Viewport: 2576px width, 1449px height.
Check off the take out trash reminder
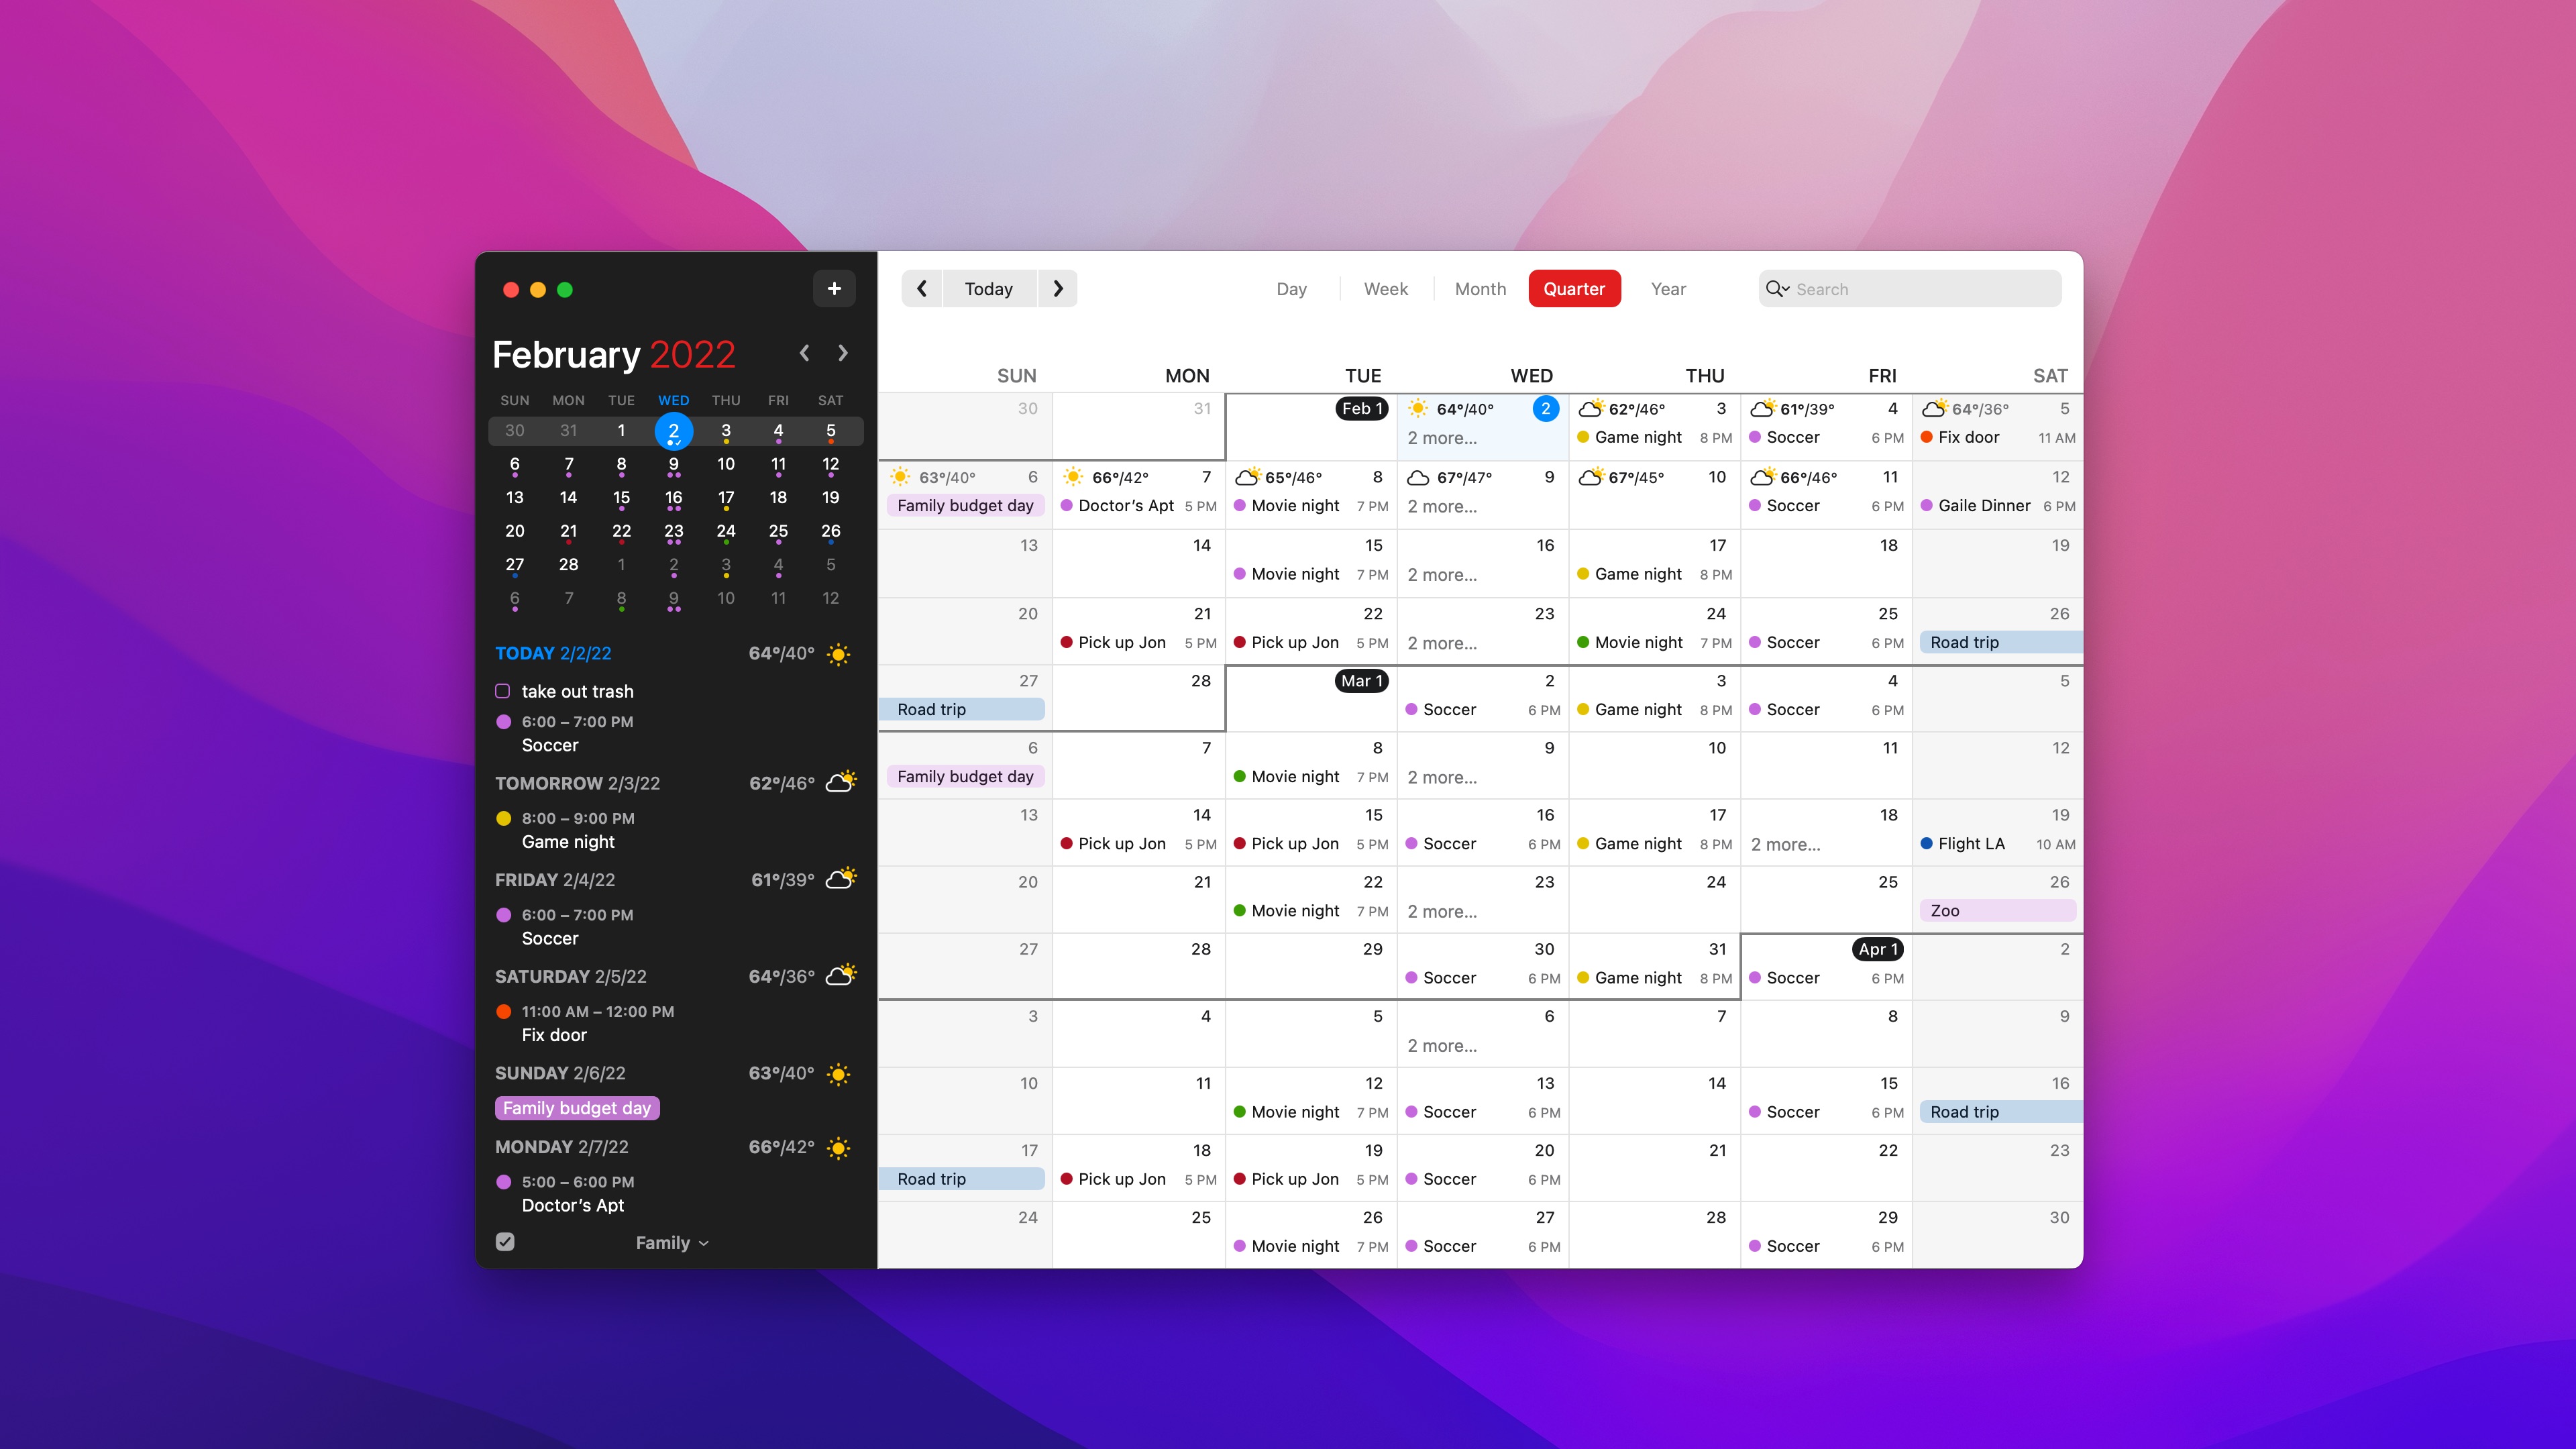coord(503,691)
